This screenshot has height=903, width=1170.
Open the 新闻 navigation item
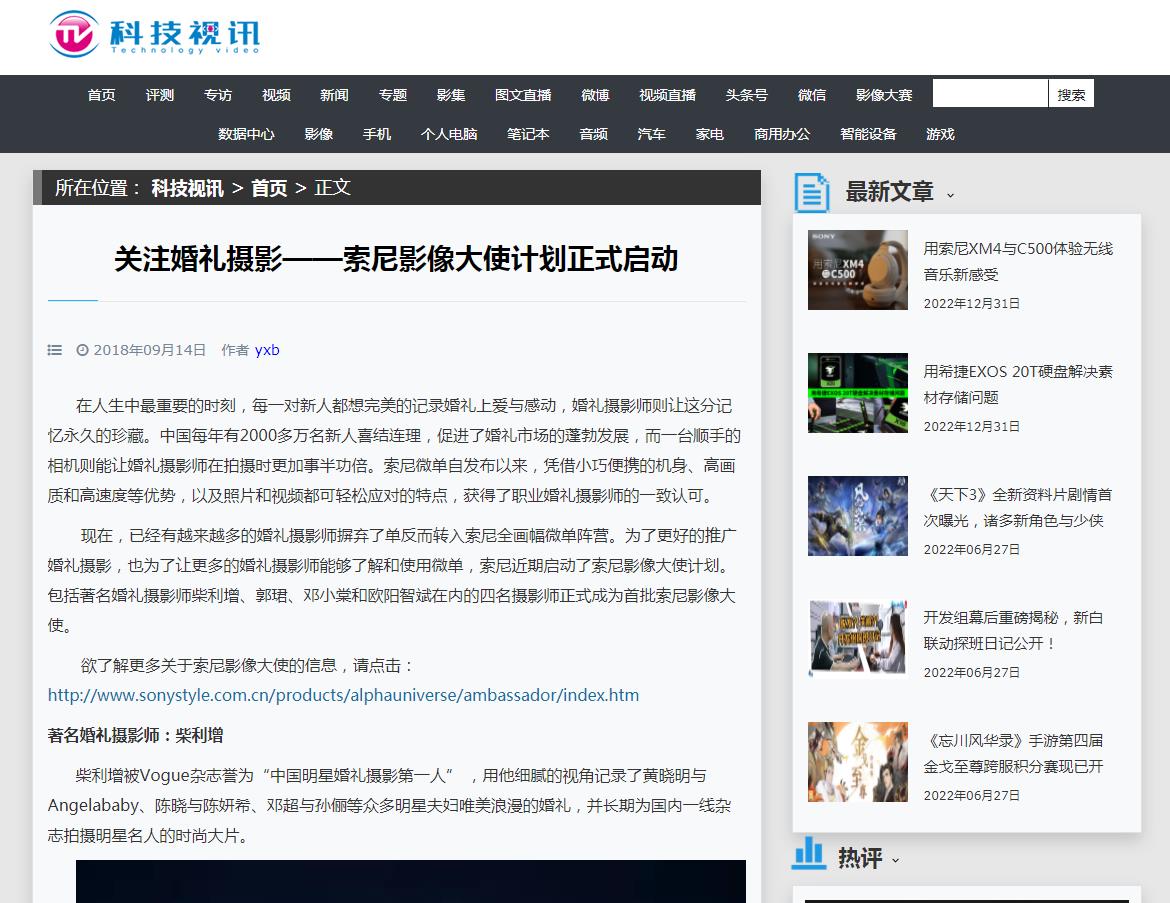[x=334, y=95]
